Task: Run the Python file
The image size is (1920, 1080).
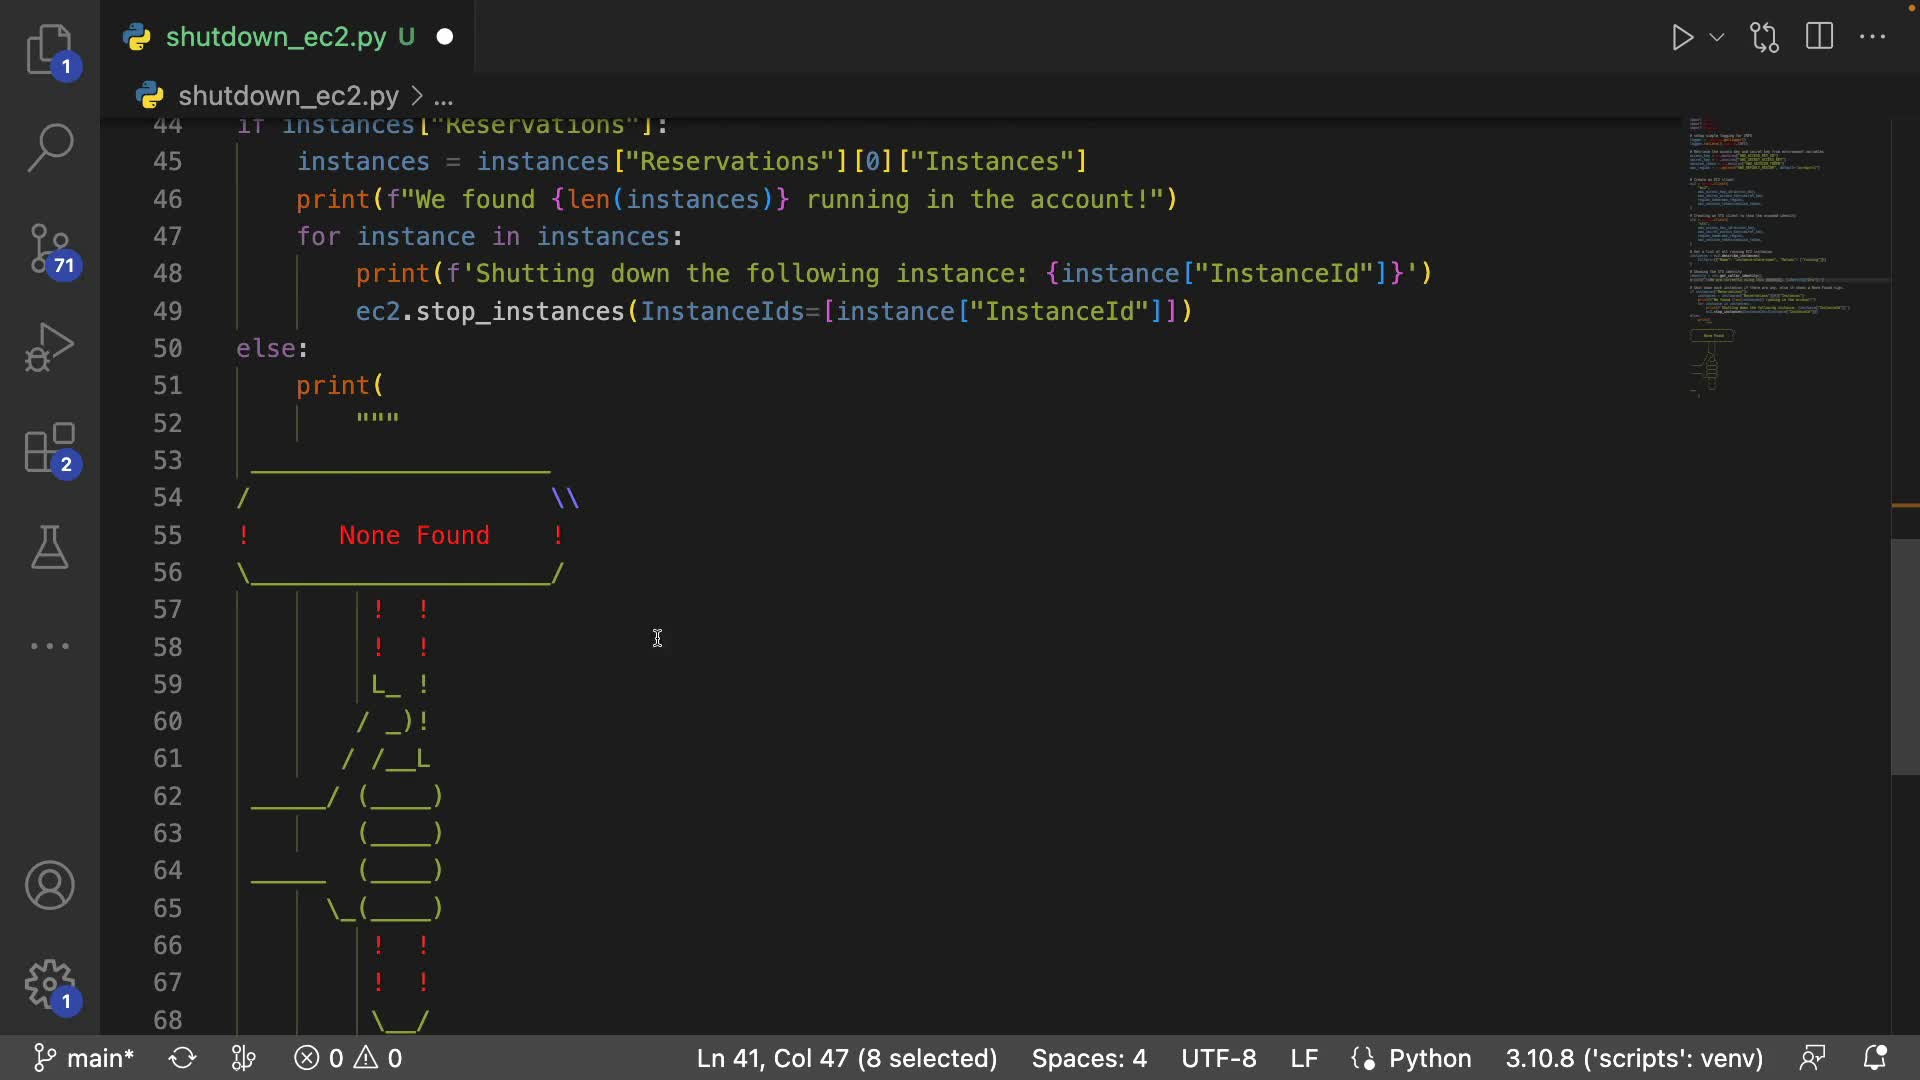Action: click(x=1682, y=38)
